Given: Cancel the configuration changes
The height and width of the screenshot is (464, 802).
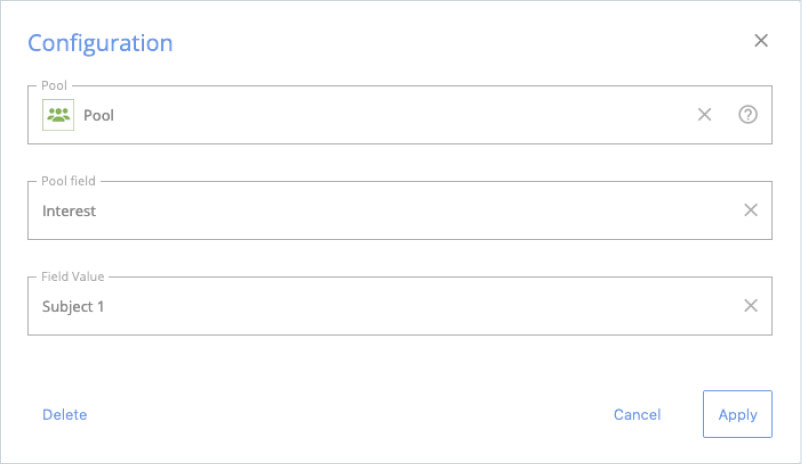Looking at the screenshot, I should tap(637, 414).
